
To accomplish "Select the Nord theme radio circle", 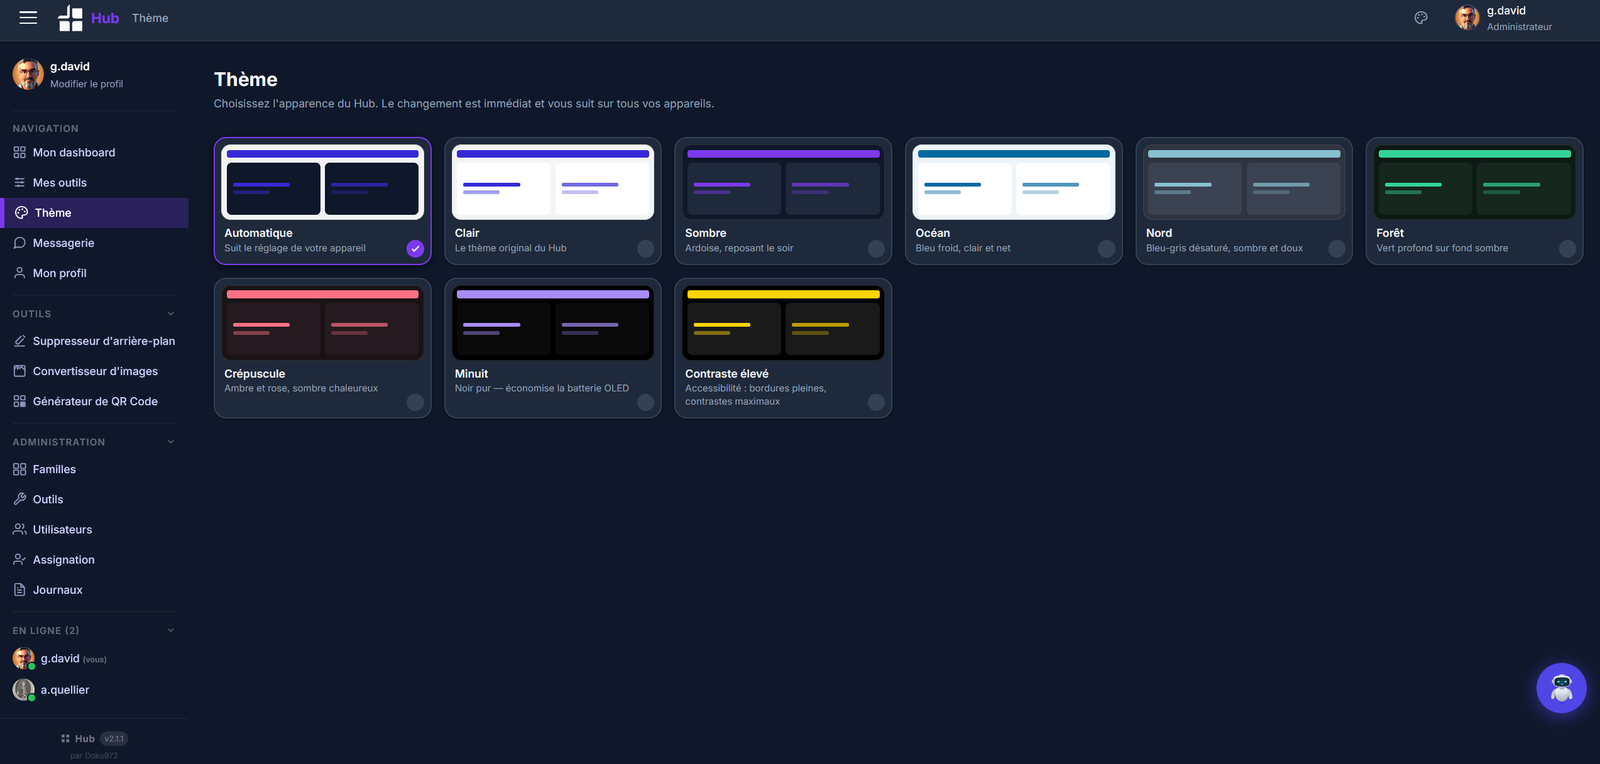I will pyautogui.click(x=1337, y=249).
